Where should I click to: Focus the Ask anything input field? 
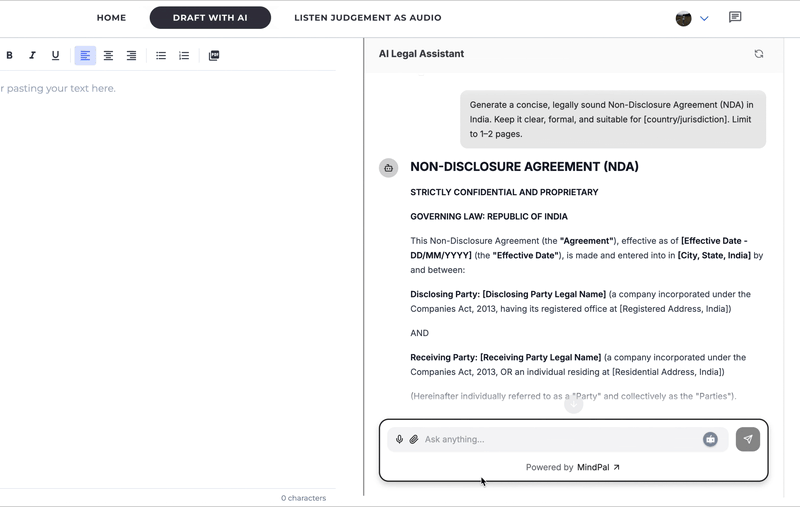[560, 439]
